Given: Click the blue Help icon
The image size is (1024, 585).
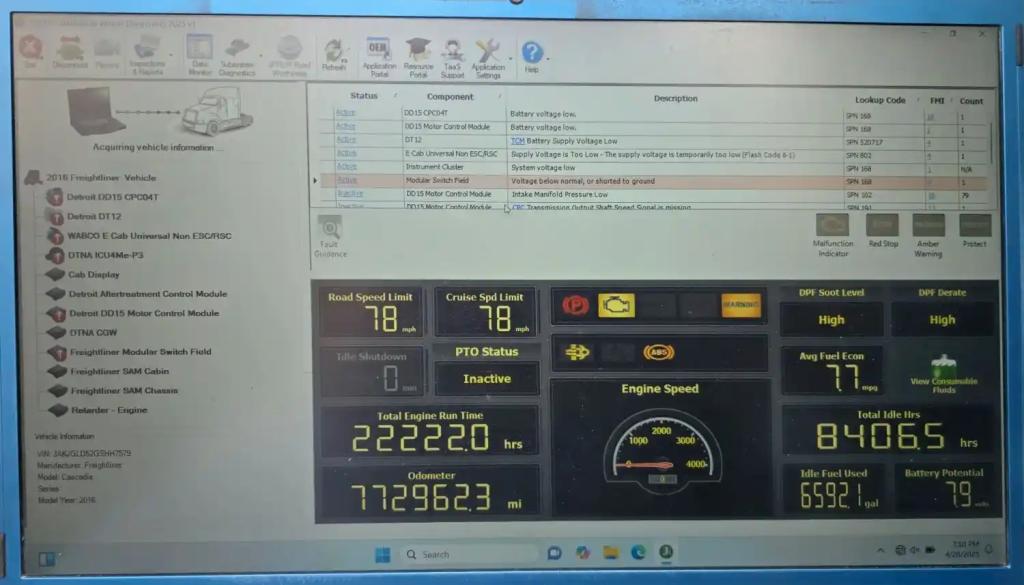Looking at the screenshot, I should [532, 54].
